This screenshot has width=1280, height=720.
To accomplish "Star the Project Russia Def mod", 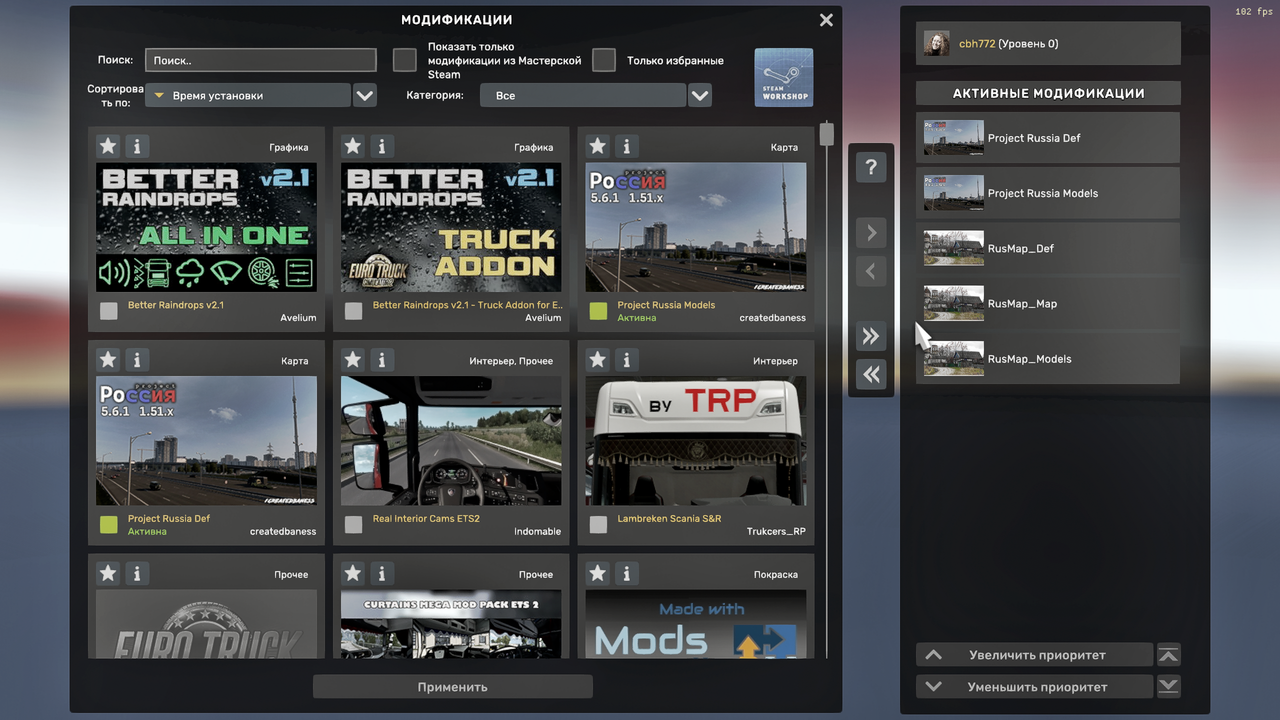I will [x=108, y=360].
